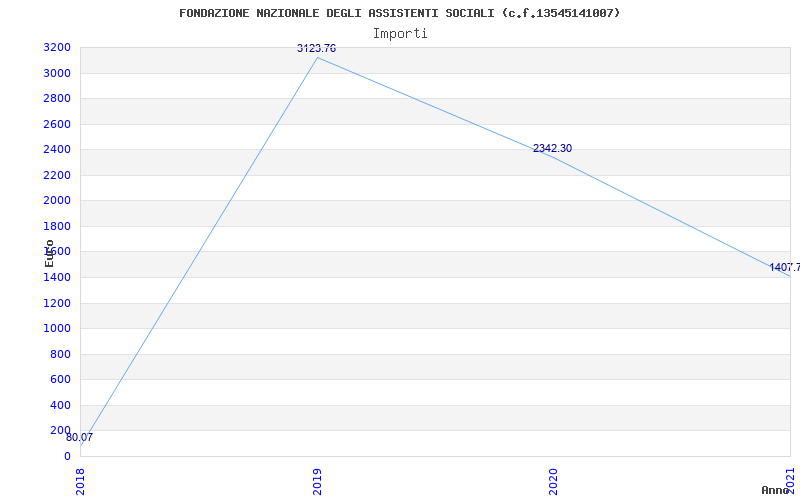Select the 3123.76 data label
Screen dimensions: 800x500
click(x=316, y=48)
